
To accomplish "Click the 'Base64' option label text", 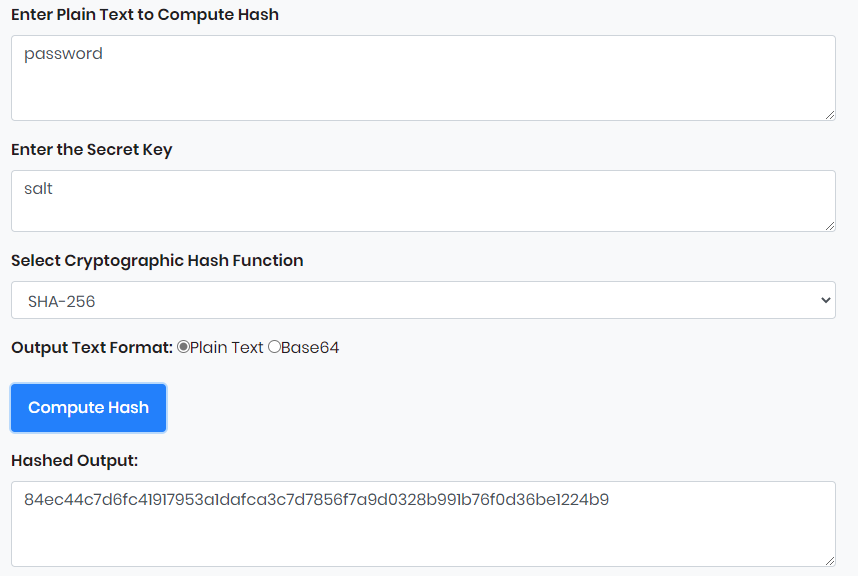I will click(310, 348).
